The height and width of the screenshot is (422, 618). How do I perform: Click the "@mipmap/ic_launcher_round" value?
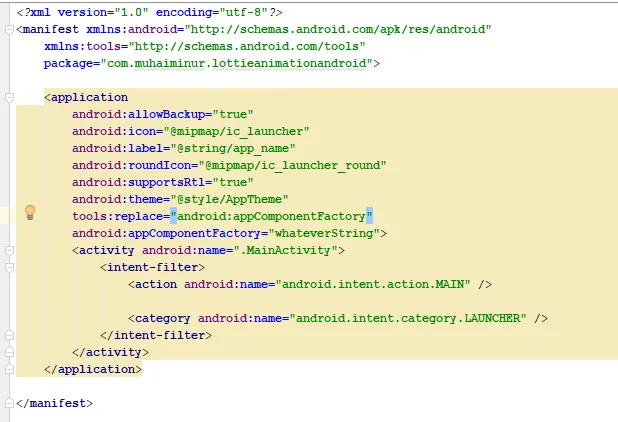292,165
